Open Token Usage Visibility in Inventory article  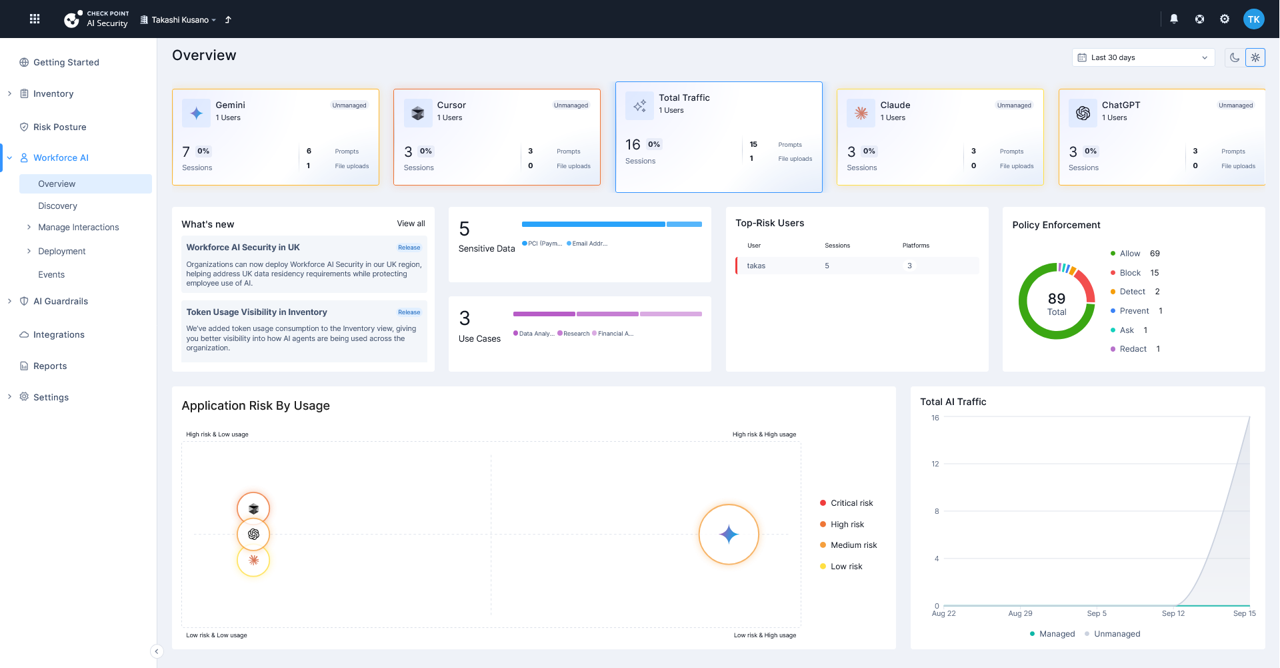(x=304, y=330)
